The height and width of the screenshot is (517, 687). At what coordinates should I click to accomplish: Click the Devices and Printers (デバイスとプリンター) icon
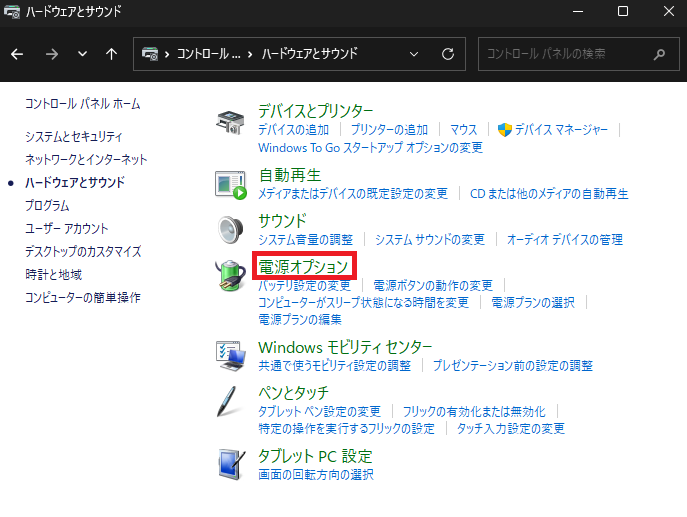(232, 124)
